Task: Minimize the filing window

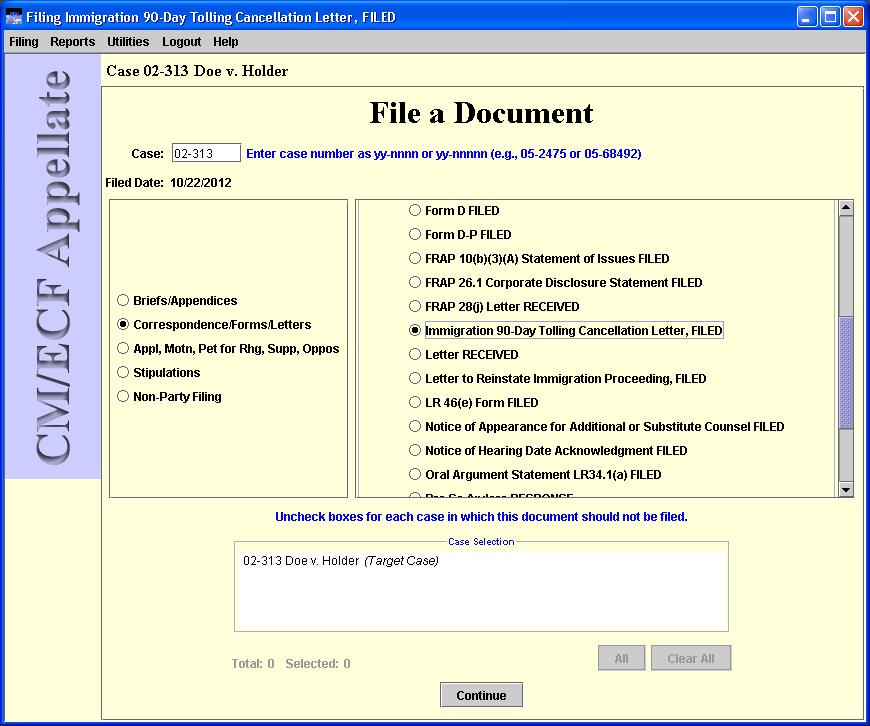Action: (x=807, y=17)
